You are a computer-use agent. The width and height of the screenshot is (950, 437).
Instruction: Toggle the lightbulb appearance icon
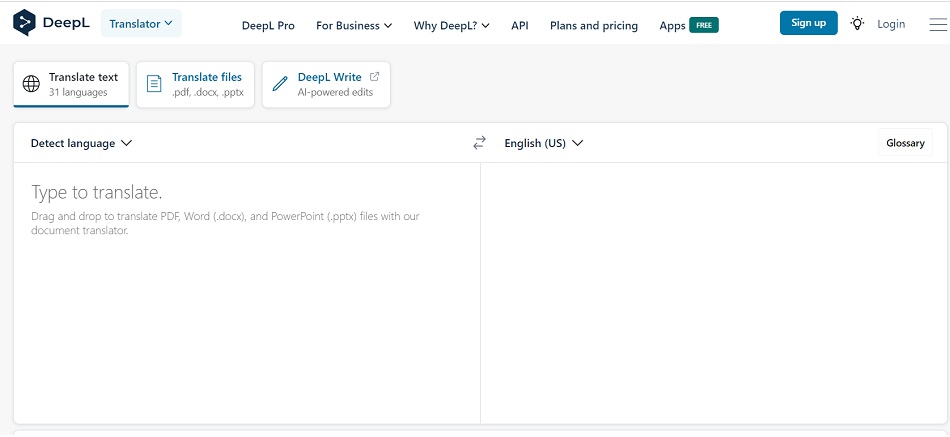tap(857, 24)
